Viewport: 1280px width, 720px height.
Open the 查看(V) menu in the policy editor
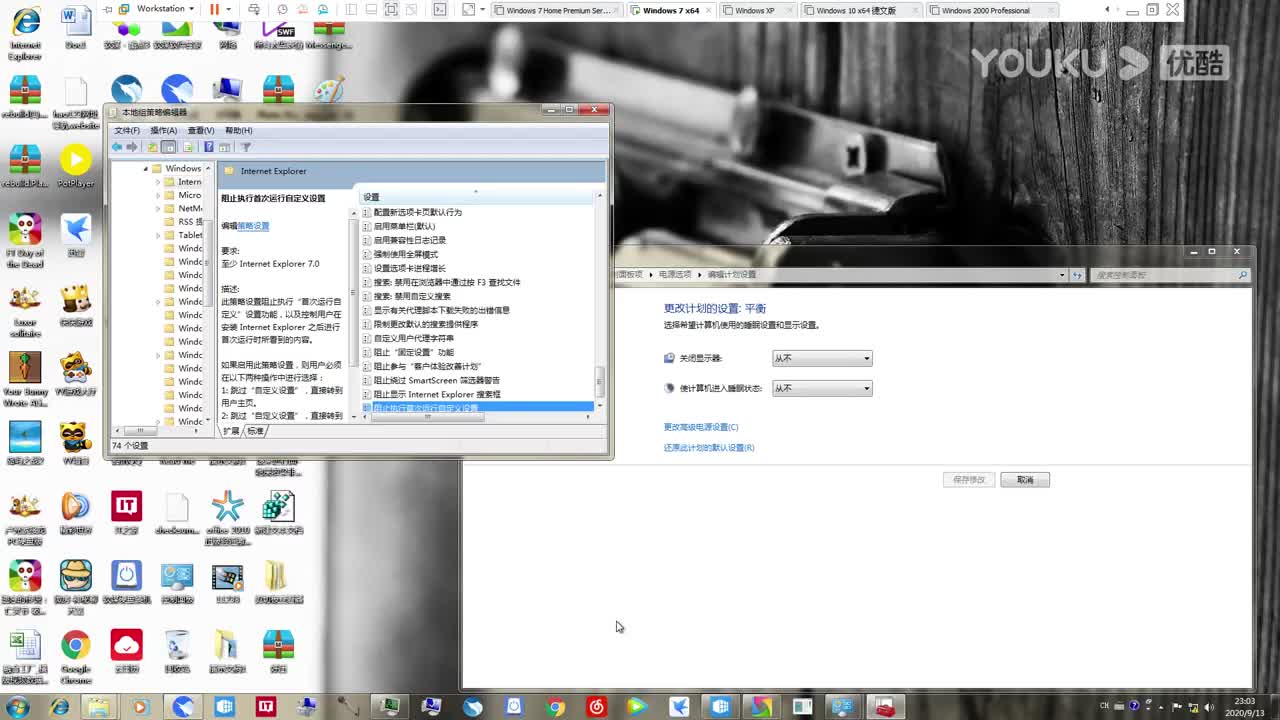[200, 130]
